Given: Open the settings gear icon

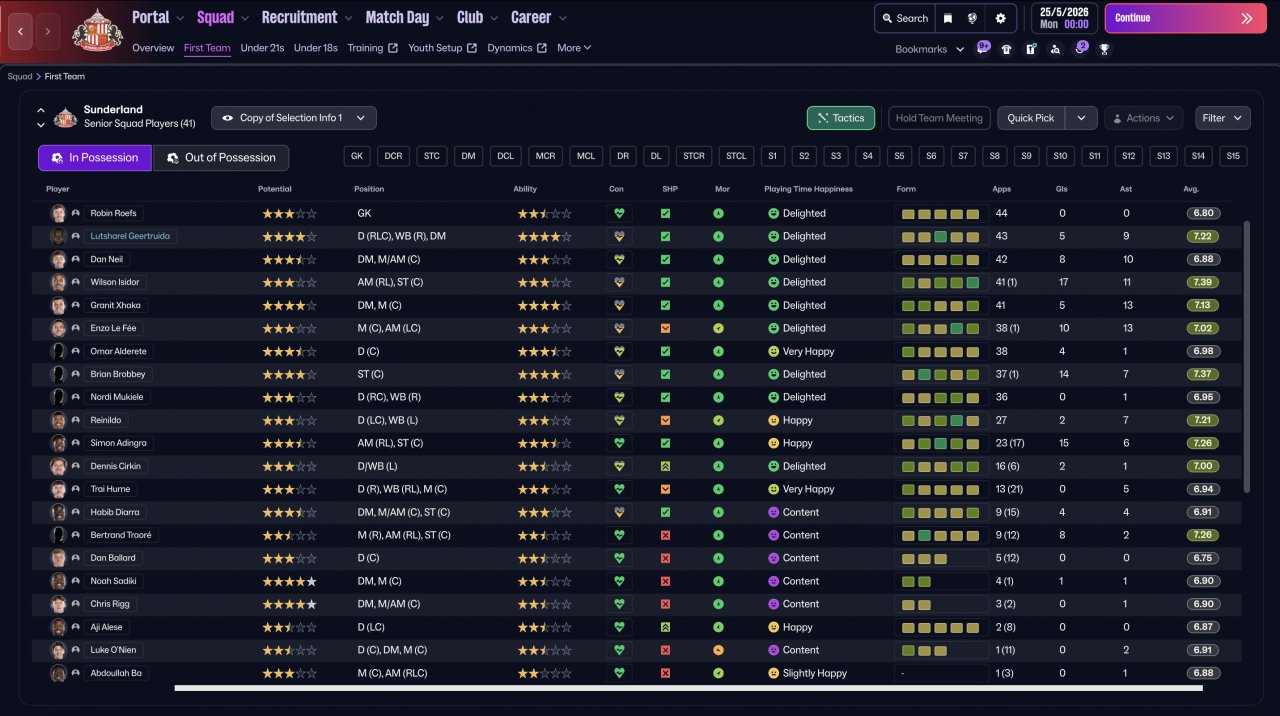Looking at the screenshot, I should (1000, 18).
